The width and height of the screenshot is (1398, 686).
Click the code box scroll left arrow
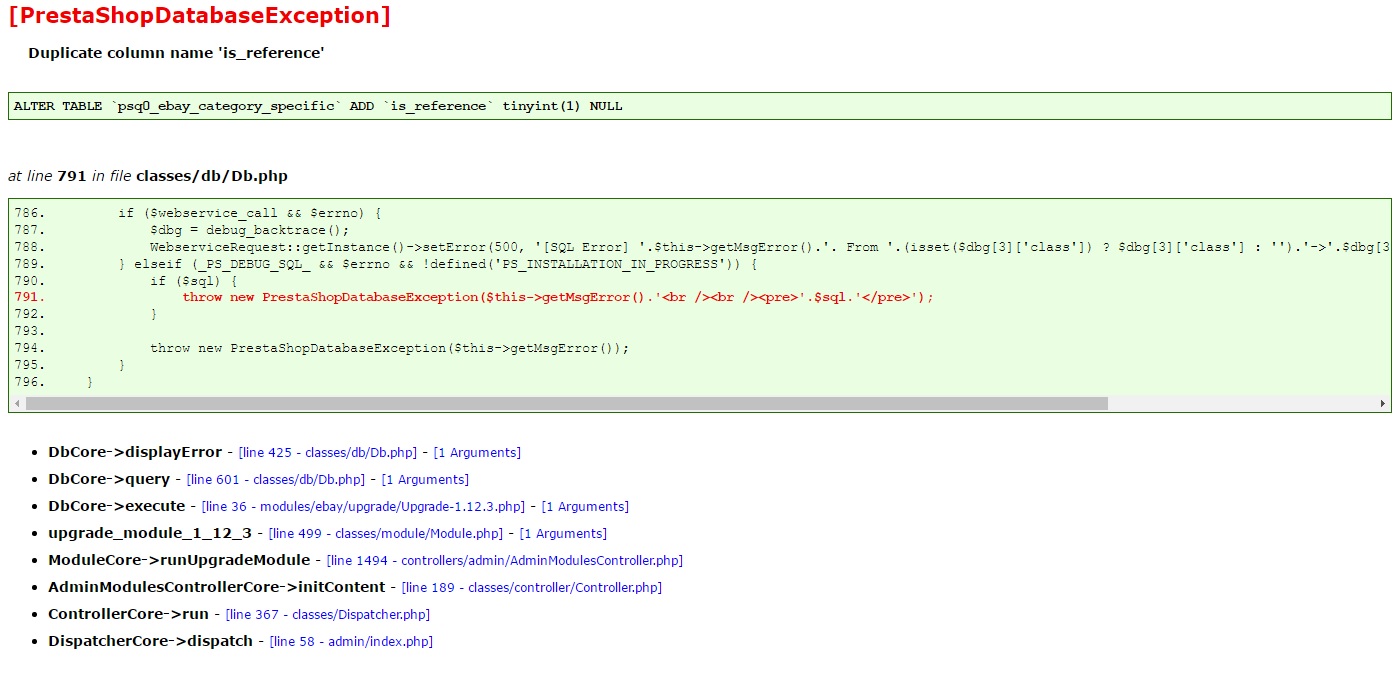[x=16, y=404]
